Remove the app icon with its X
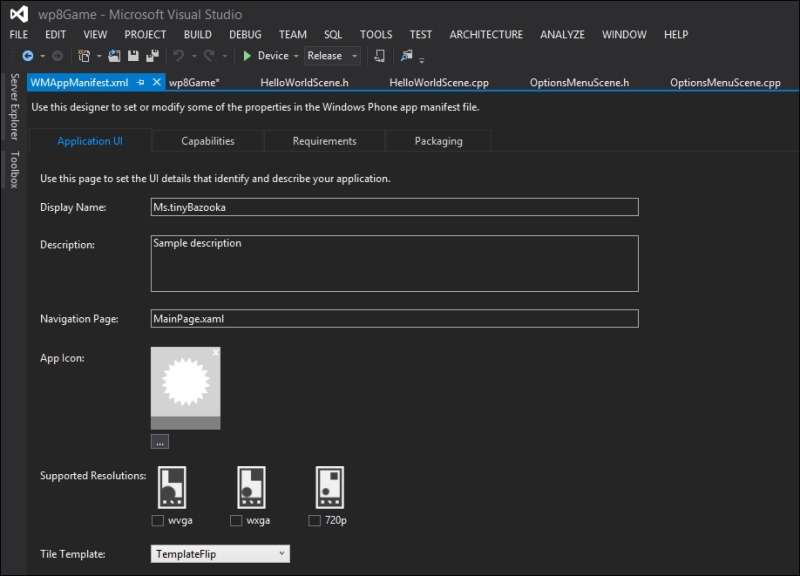 point(216,352)
